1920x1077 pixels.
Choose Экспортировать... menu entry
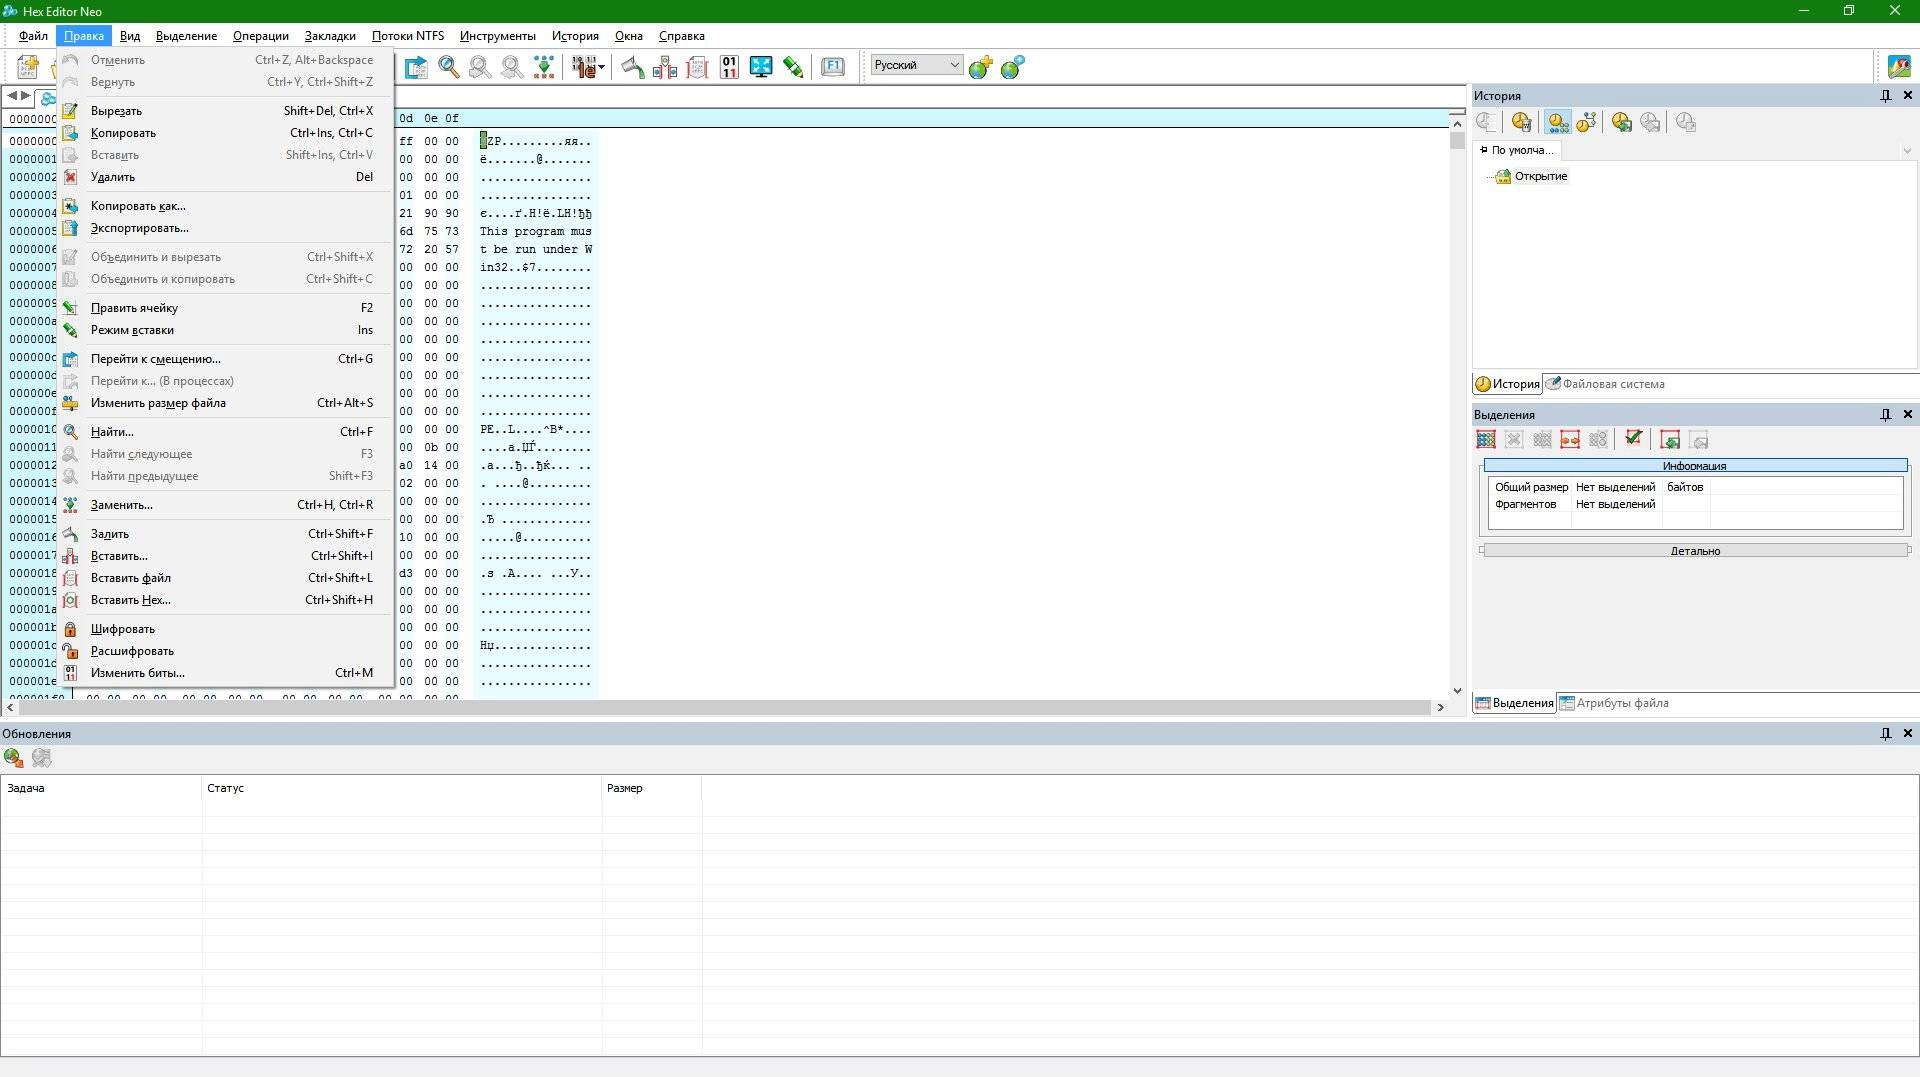coord(225,228)
